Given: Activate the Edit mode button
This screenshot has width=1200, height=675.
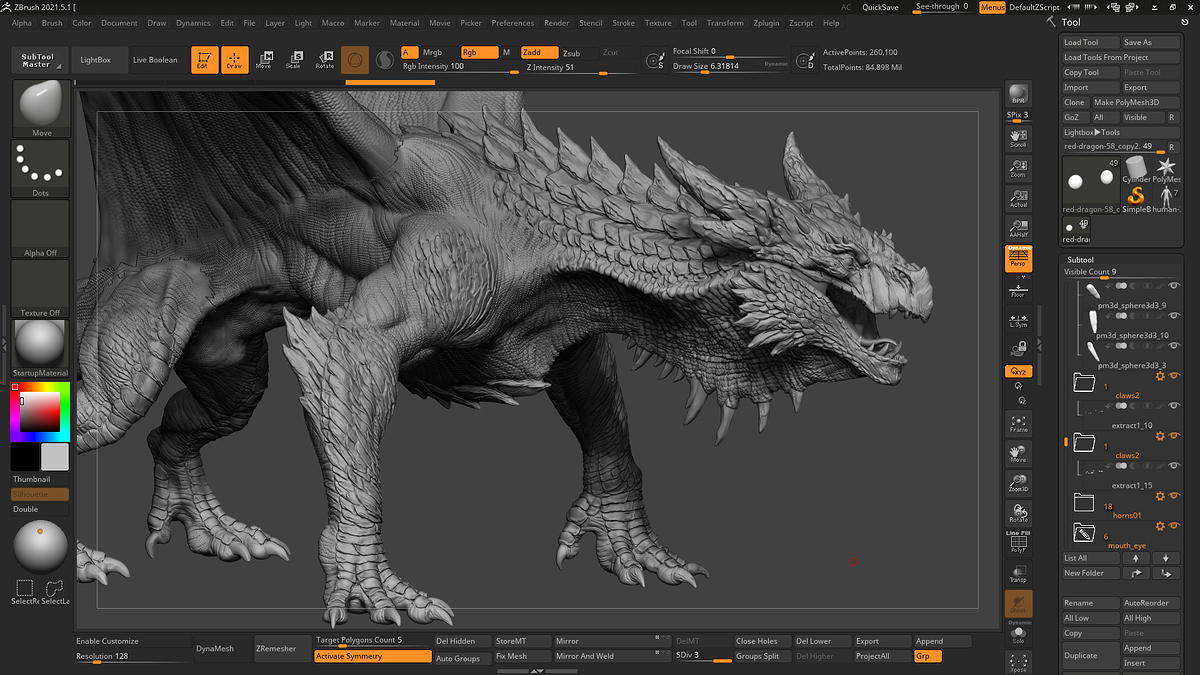Looking at the screenshot, I should click(203, 60).
